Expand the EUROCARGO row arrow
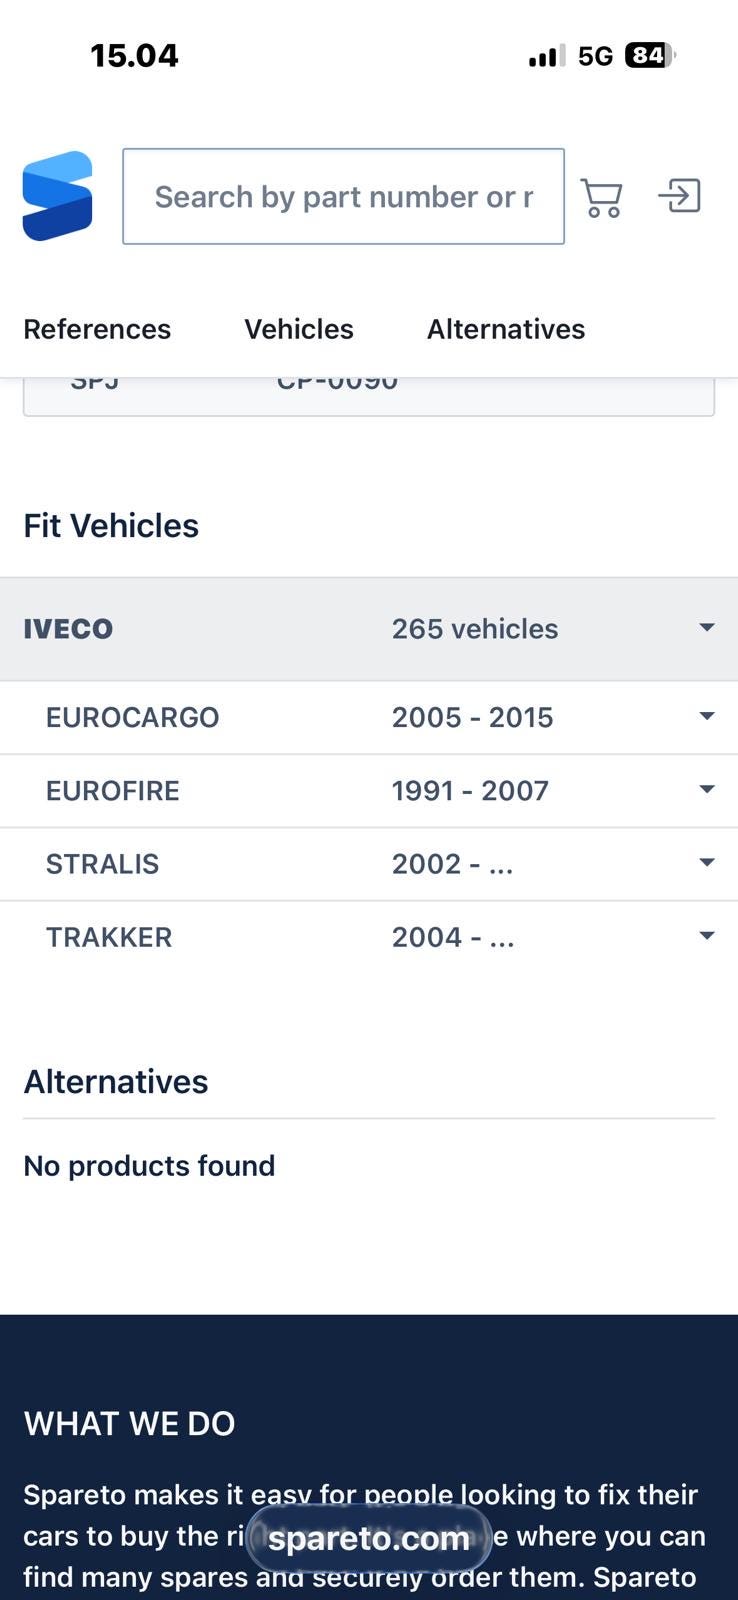This screenshot has width=738, height=1600. pyautogui.click(x=707, y=717)
